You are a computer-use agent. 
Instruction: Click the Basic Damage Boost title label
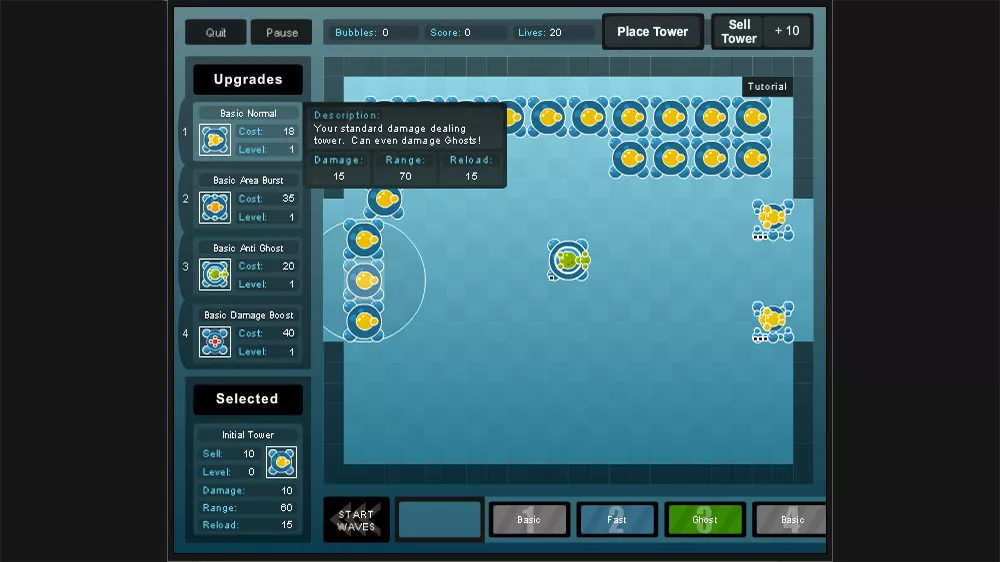pyautogui.click(x=248, y=315)
